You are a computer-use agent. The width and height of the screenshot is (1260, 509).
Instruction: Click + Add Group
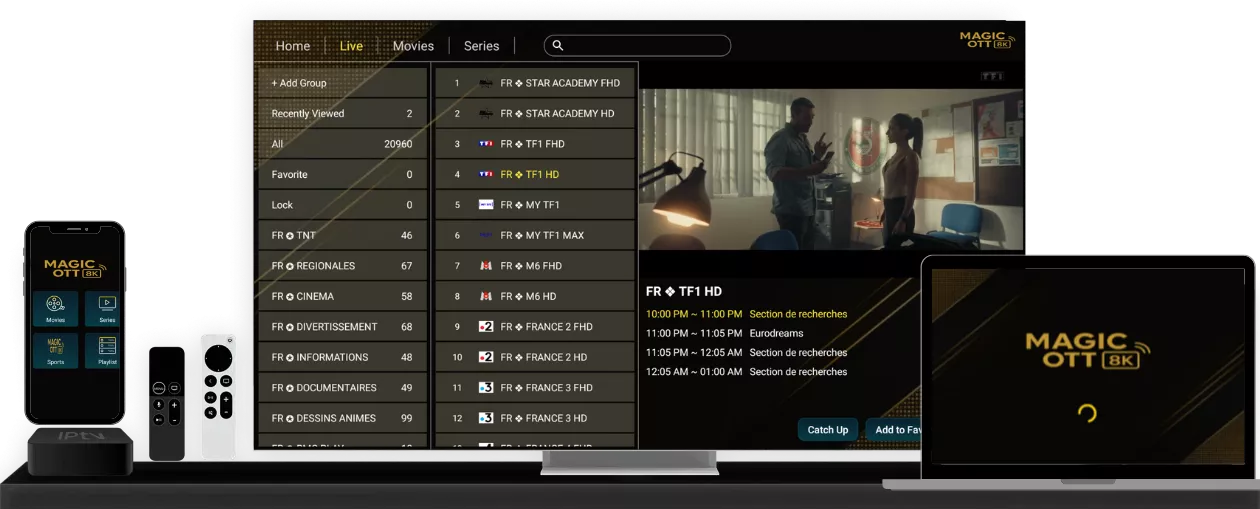(342, 83)
